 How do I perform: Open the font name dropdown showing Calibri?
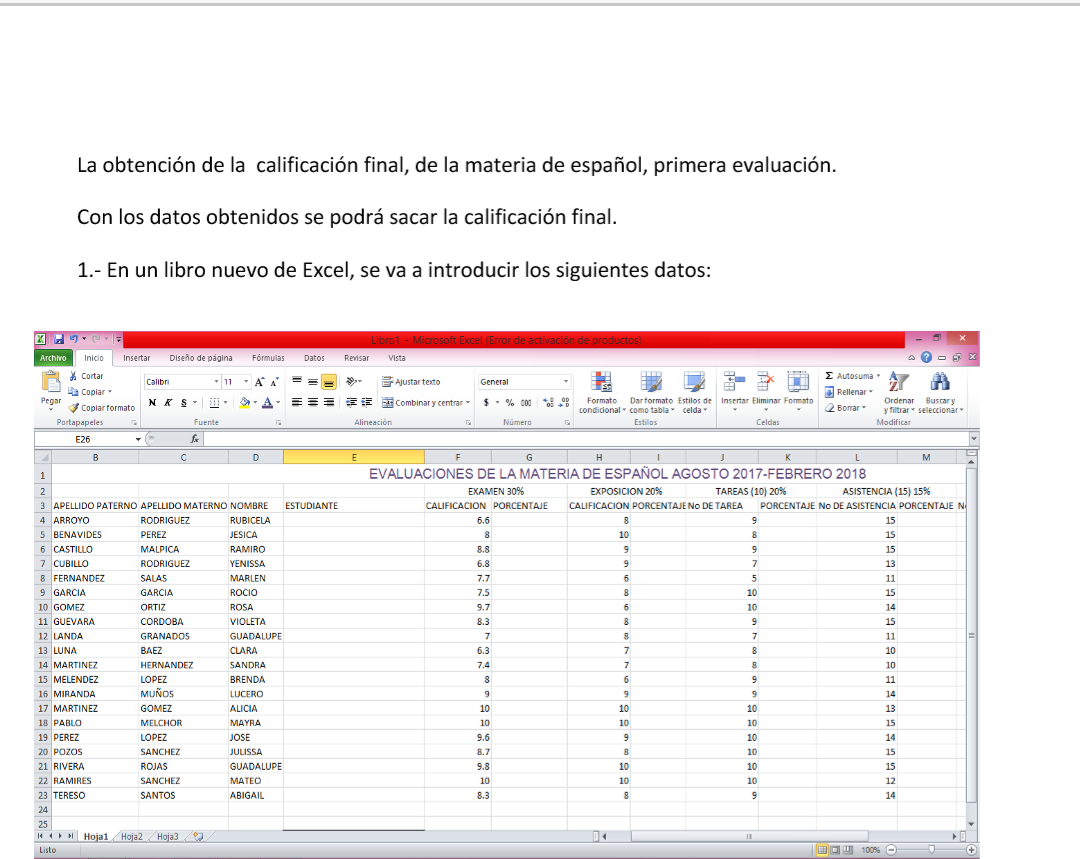[x=216, y=381]
